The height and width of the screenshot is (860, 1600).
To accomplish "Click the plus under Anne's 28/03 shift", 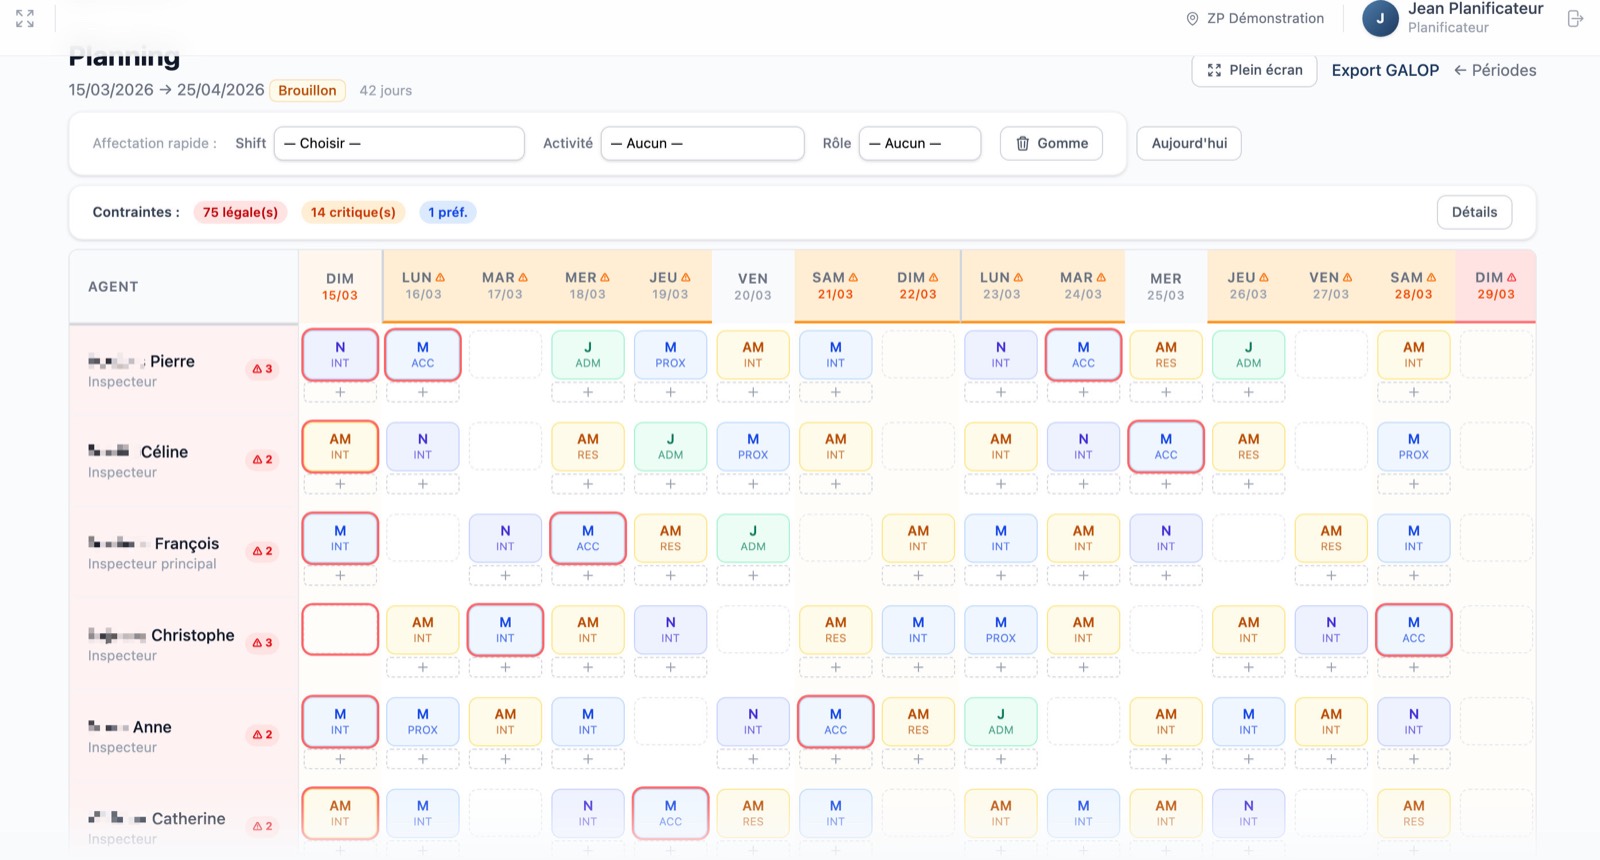I will click(x=1413, y=760).
